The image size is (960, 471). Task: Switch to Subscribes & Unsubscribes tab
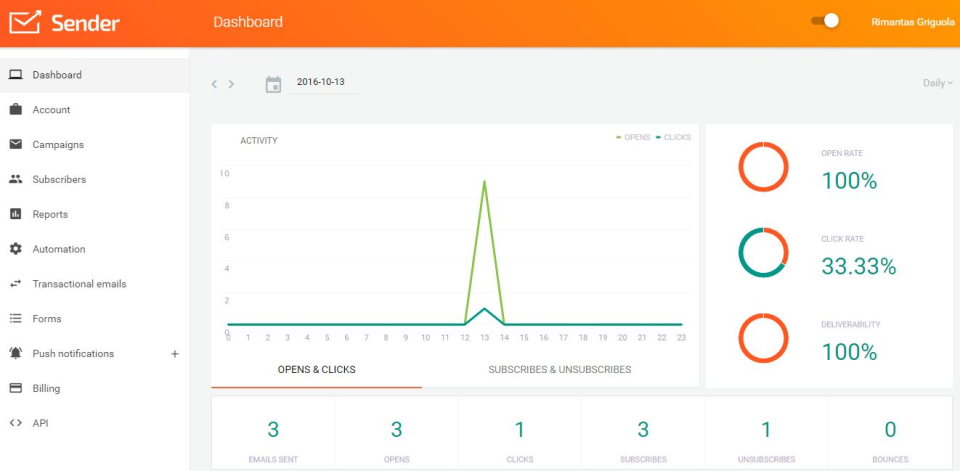coord(560,370)
